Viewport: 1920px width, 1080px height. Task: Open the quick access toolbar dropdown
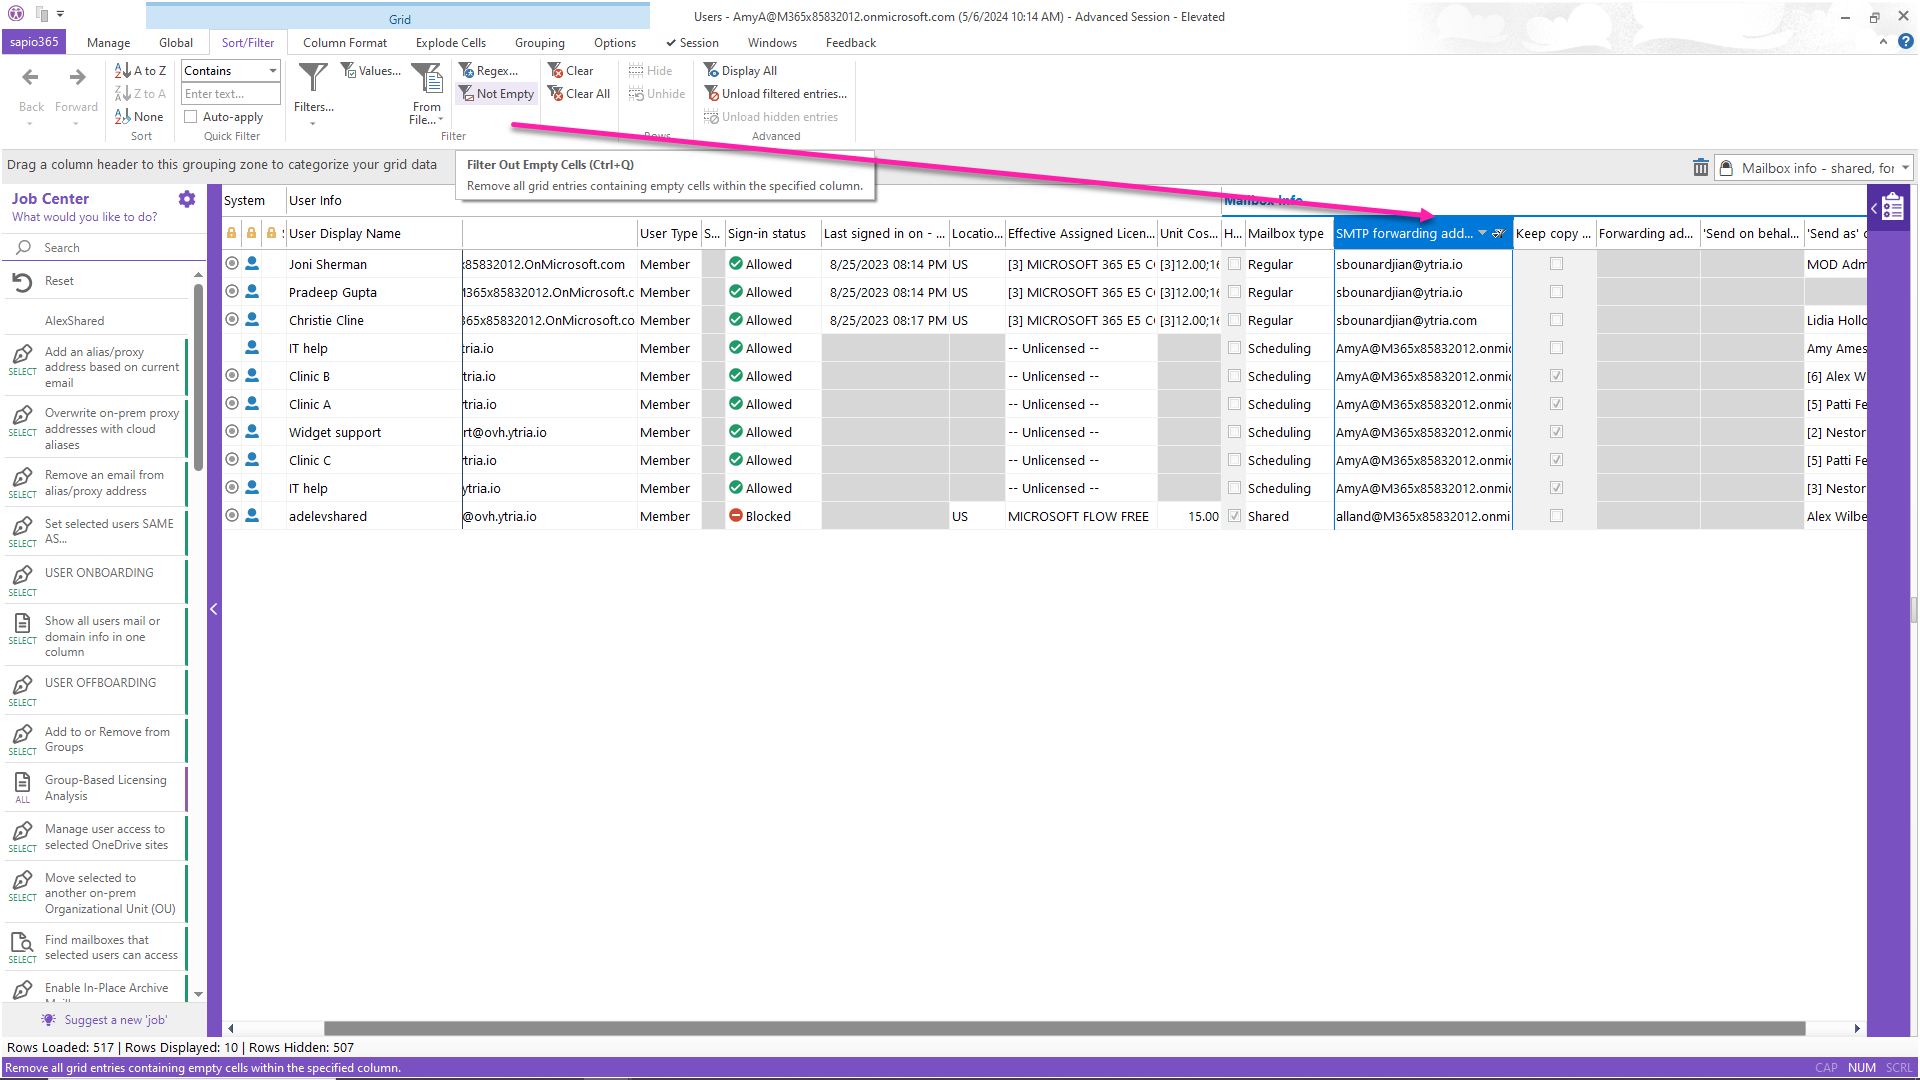60,14
